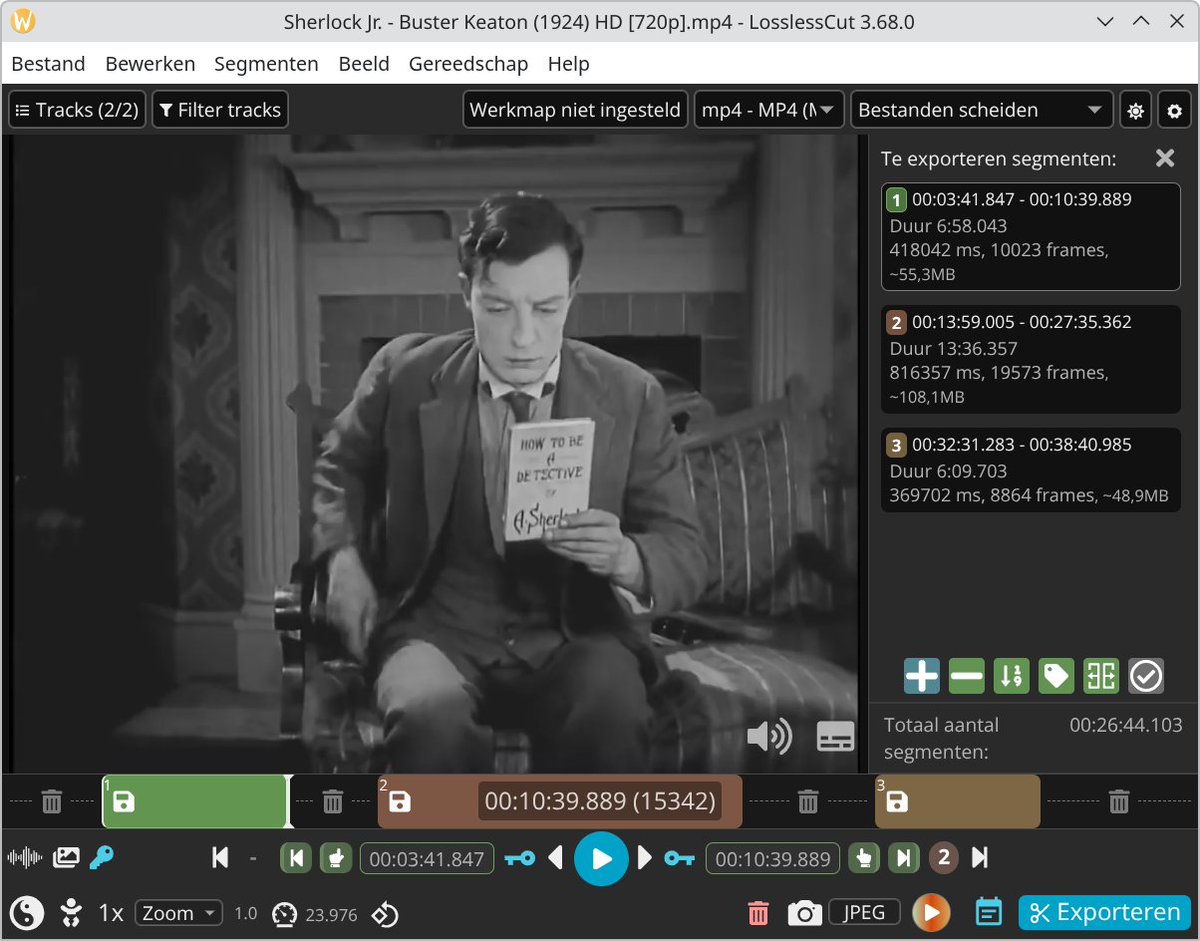Seek to the previous keyframe

pyautogui.click(x=519, y=858)
